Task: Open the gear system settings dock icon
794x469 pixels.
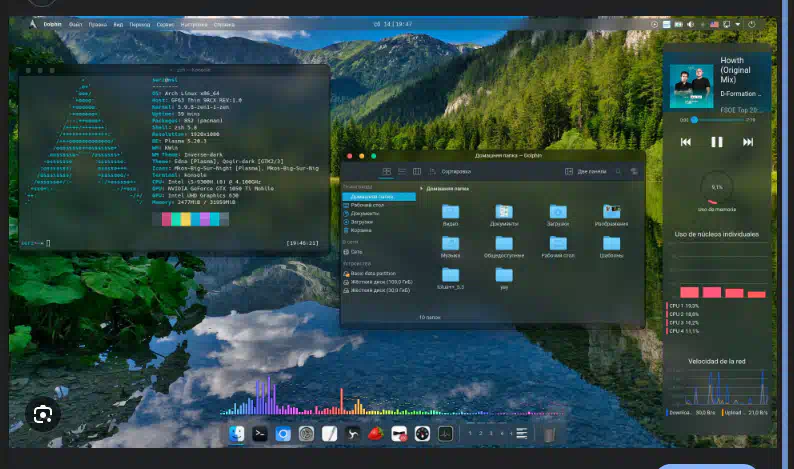Action: click(x=306, y=434)
